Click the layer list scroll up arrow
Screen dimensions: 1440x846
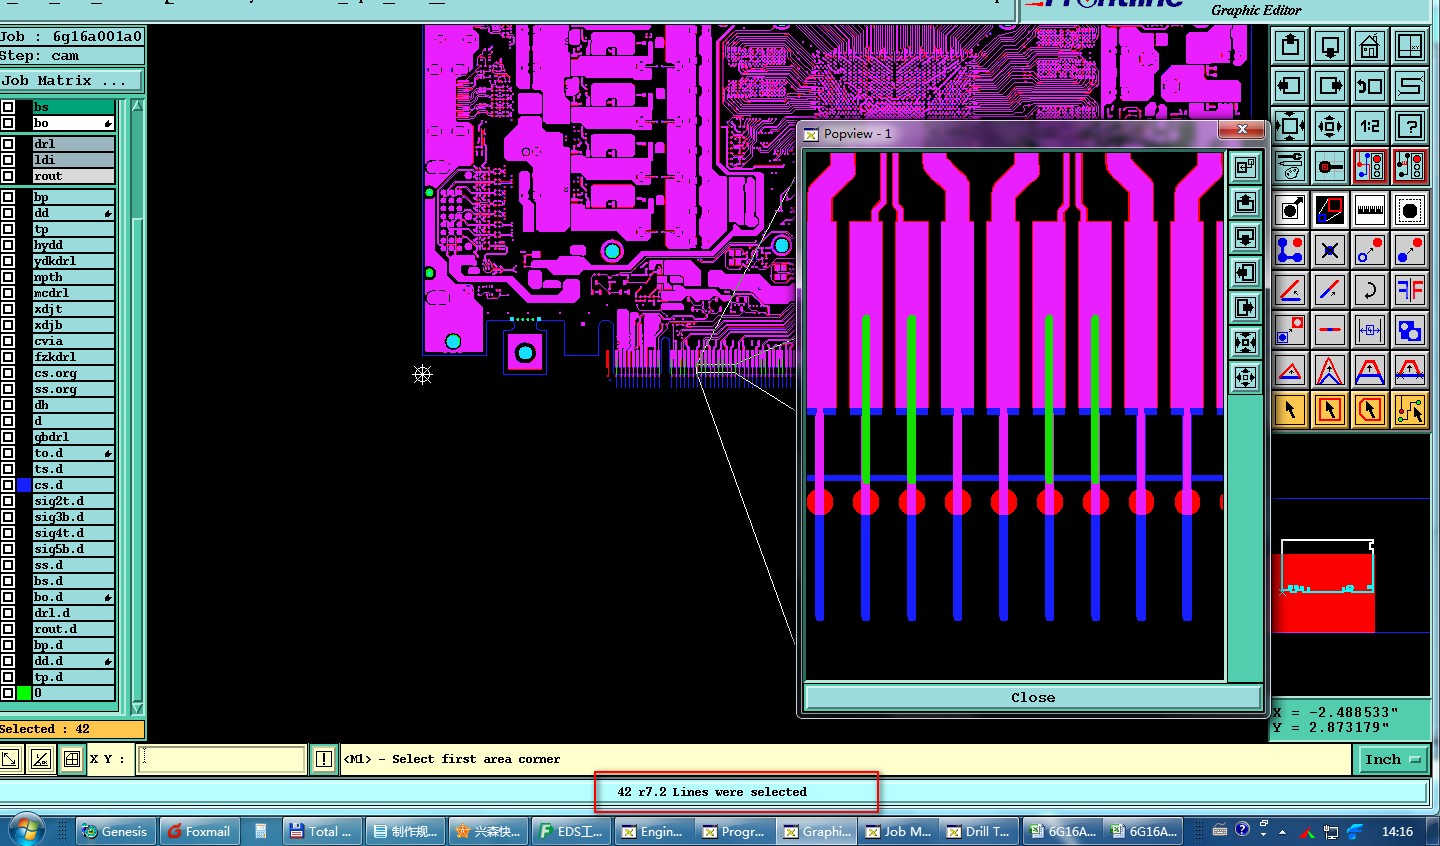137,106
